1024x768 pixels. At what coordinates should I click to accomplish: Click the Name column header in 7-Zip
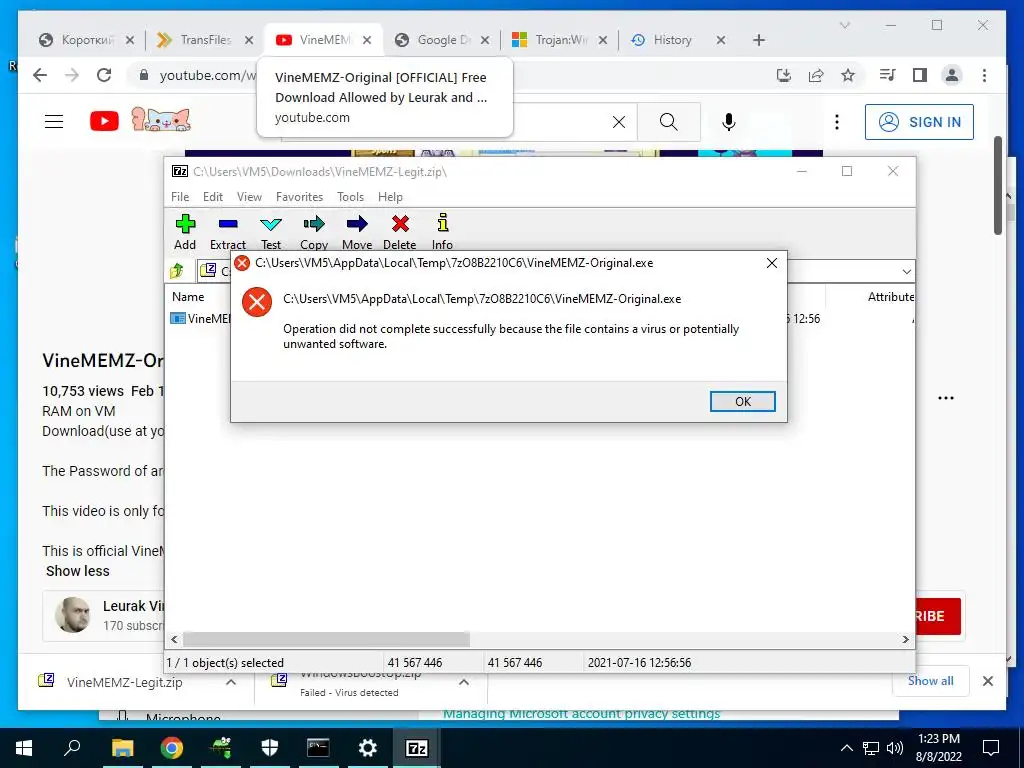tap(188, 296)
